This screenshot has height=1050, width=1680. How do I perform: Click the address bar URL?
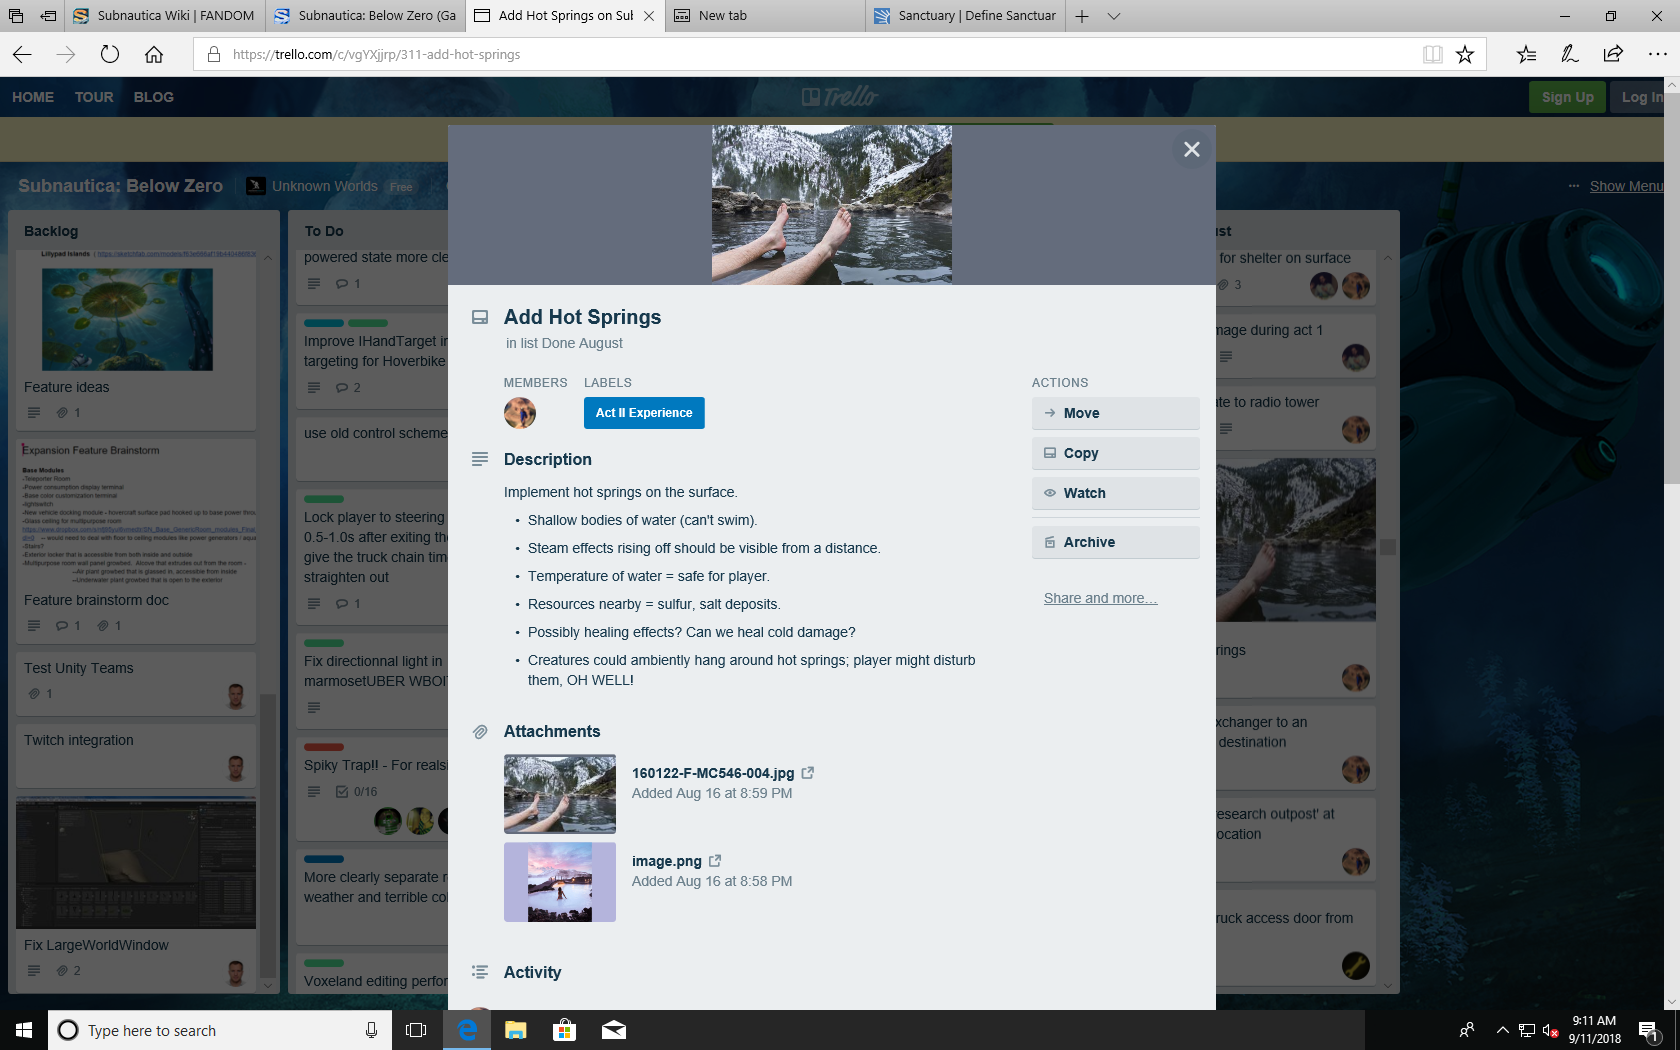tap(376, 55)
